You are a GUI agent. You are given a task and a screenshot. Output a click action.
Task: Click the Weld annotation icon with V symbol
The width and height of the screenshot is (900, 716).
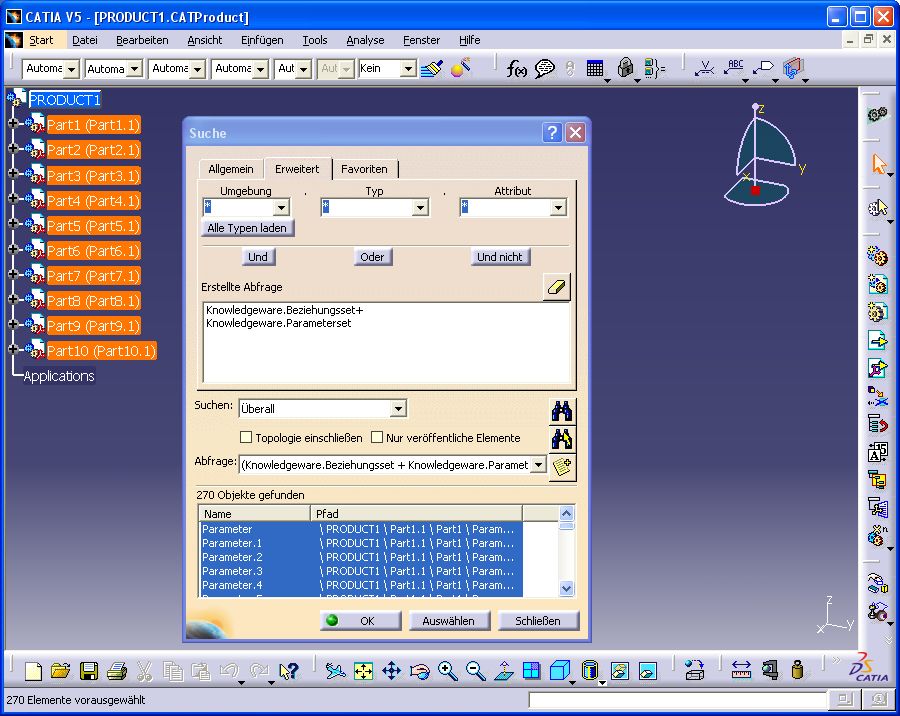coord(704,68)
